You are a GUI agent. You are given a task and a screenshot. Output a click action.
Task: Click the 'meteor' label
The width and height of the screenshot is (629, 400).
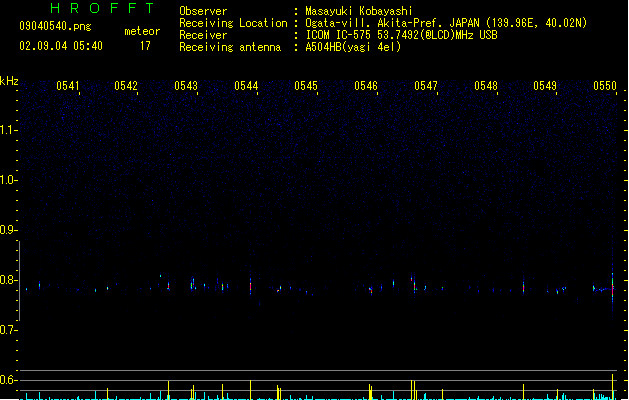tap(142, 31)
